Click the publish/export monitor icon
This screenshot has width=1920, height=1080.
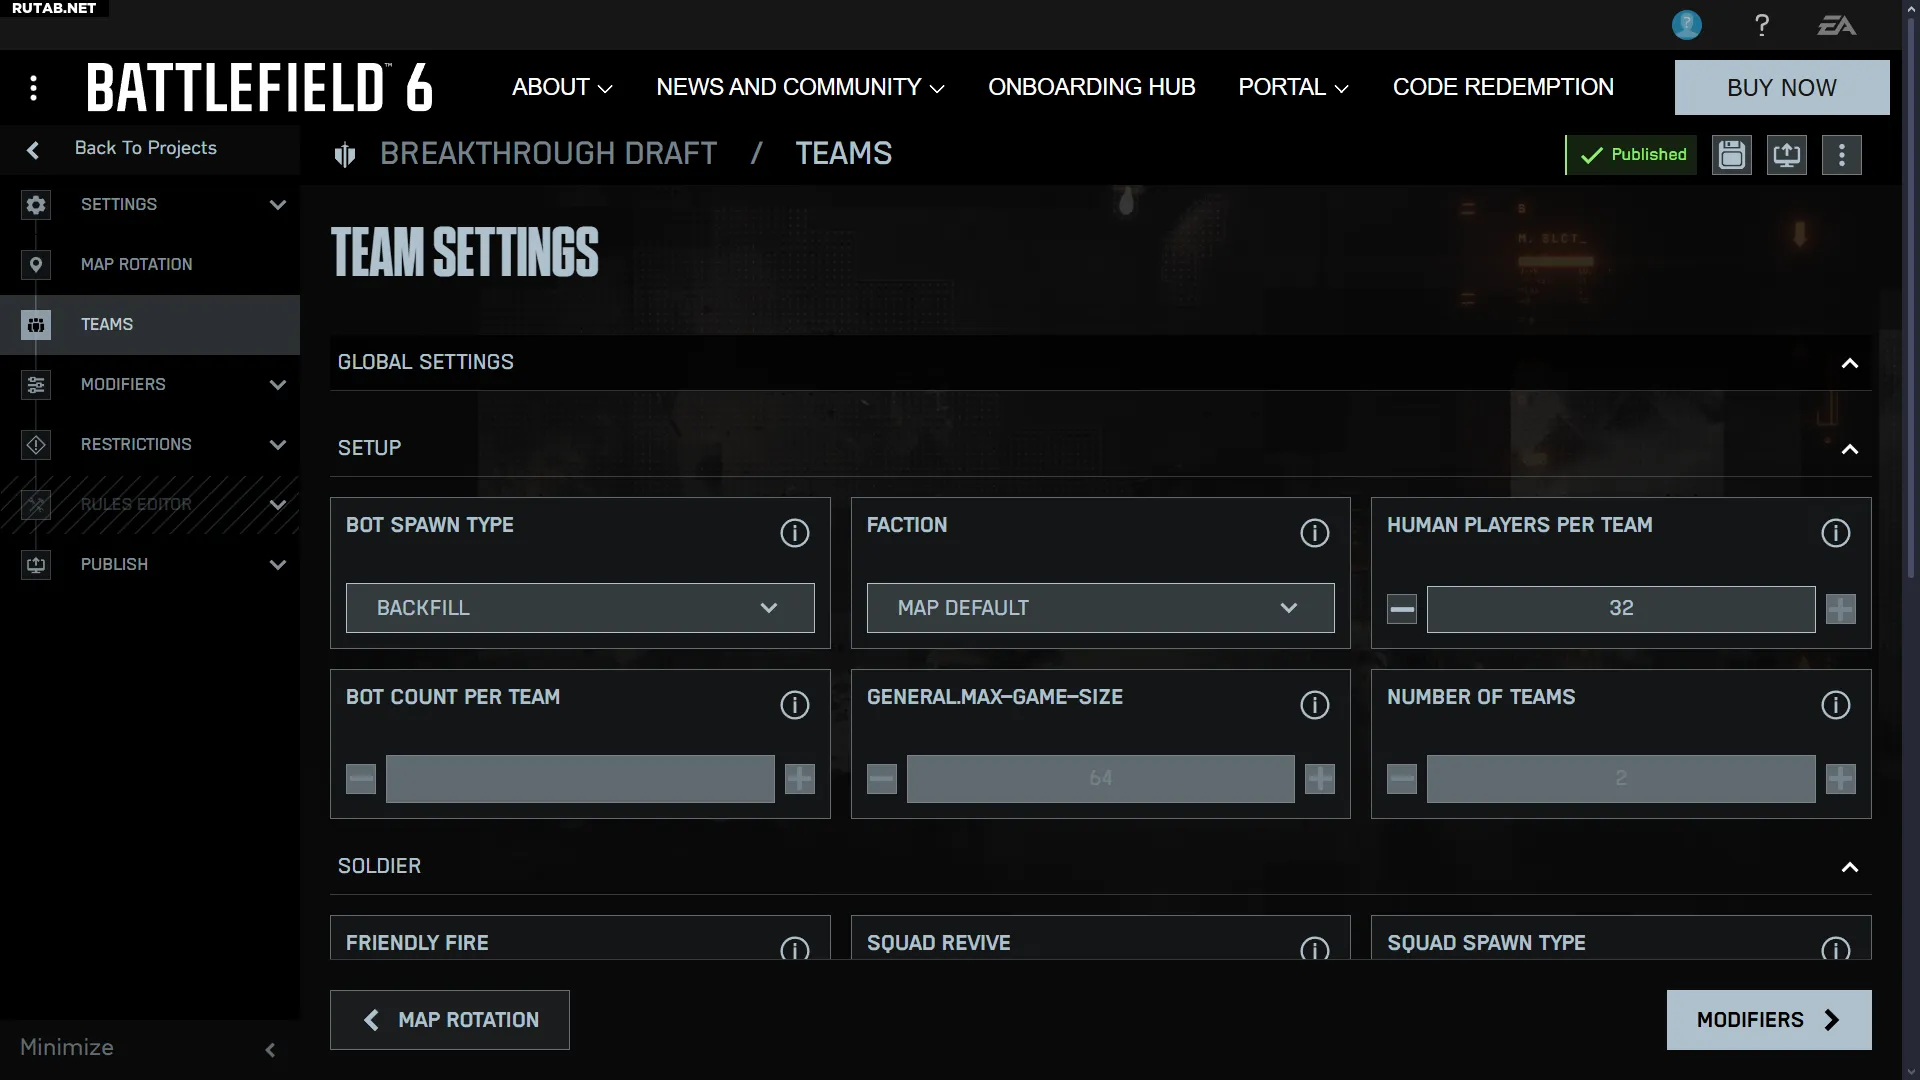1786,155
